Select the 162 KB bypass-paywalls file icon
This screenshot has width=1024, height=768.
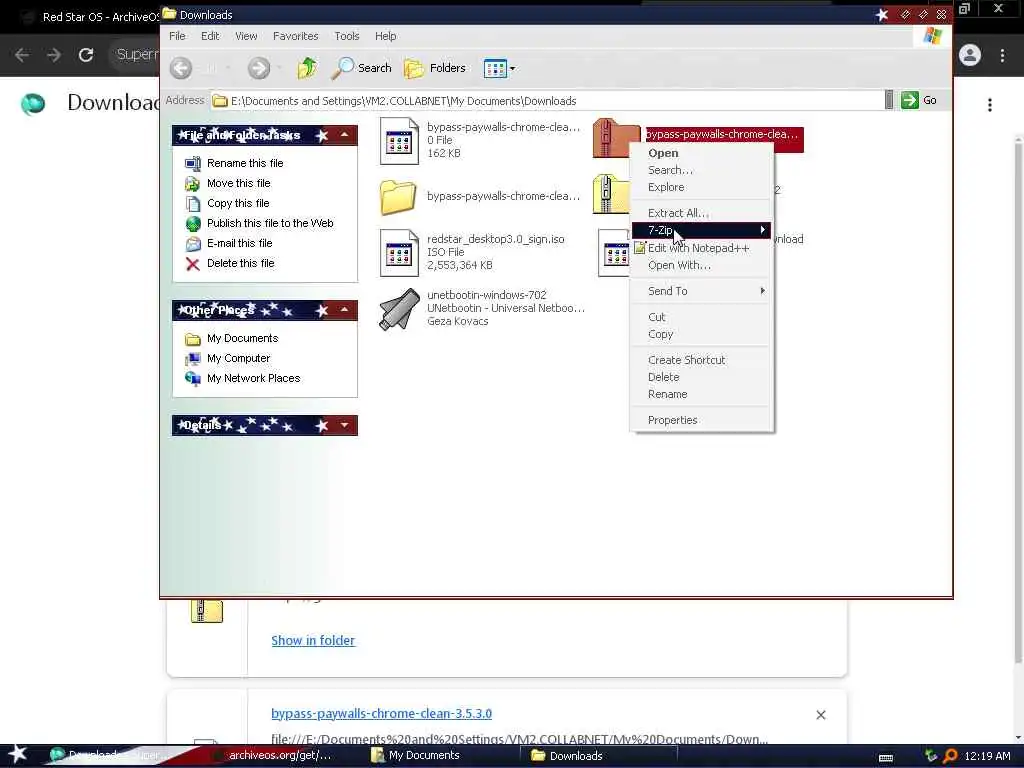point(399,141)
